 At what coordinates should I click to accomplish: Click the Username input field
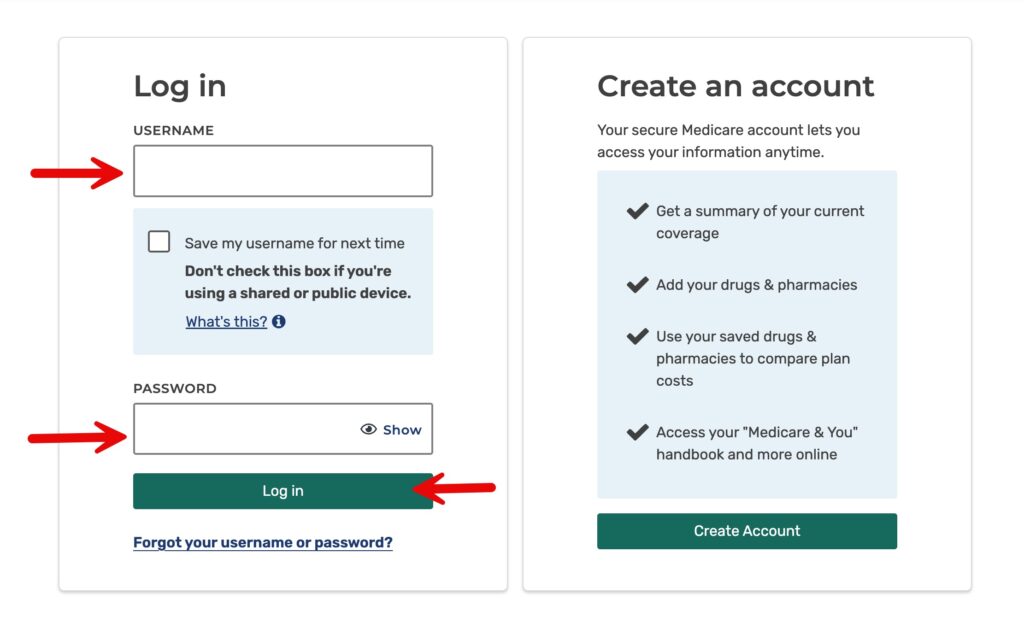282,171
